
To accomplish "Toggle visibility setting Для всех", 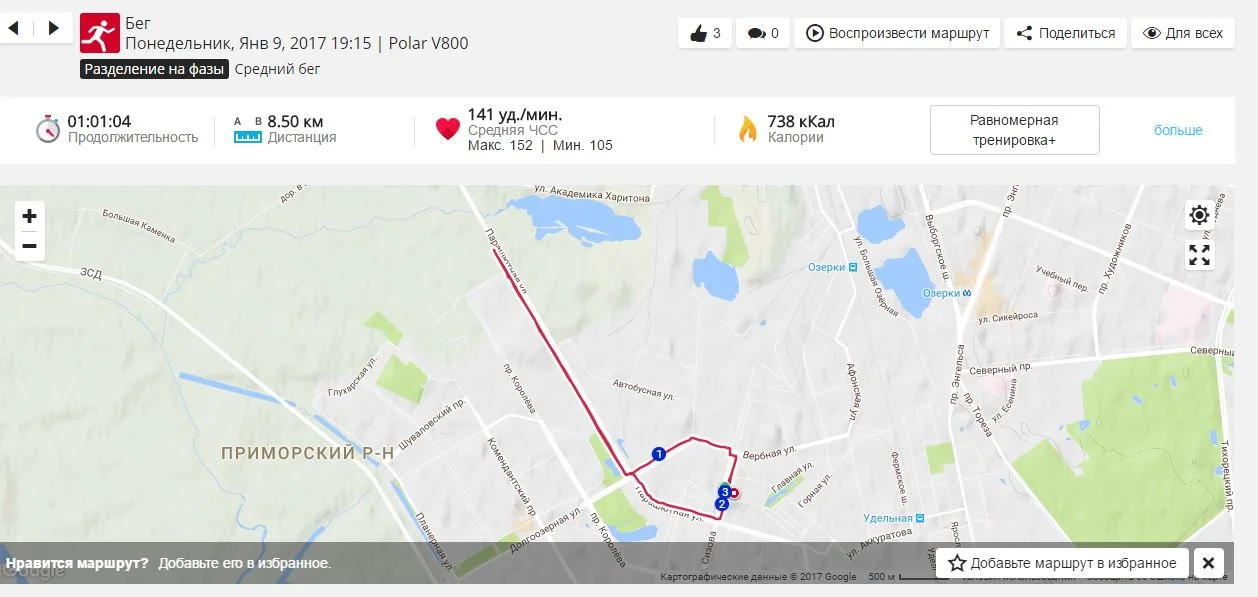I will click(x=1183, y=33).
